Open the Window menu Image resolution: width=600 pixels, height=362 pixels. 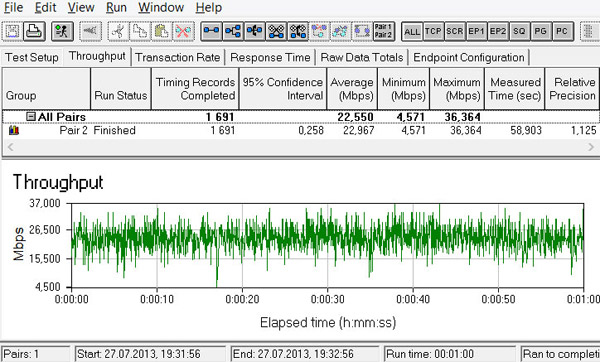coord(161,7)
